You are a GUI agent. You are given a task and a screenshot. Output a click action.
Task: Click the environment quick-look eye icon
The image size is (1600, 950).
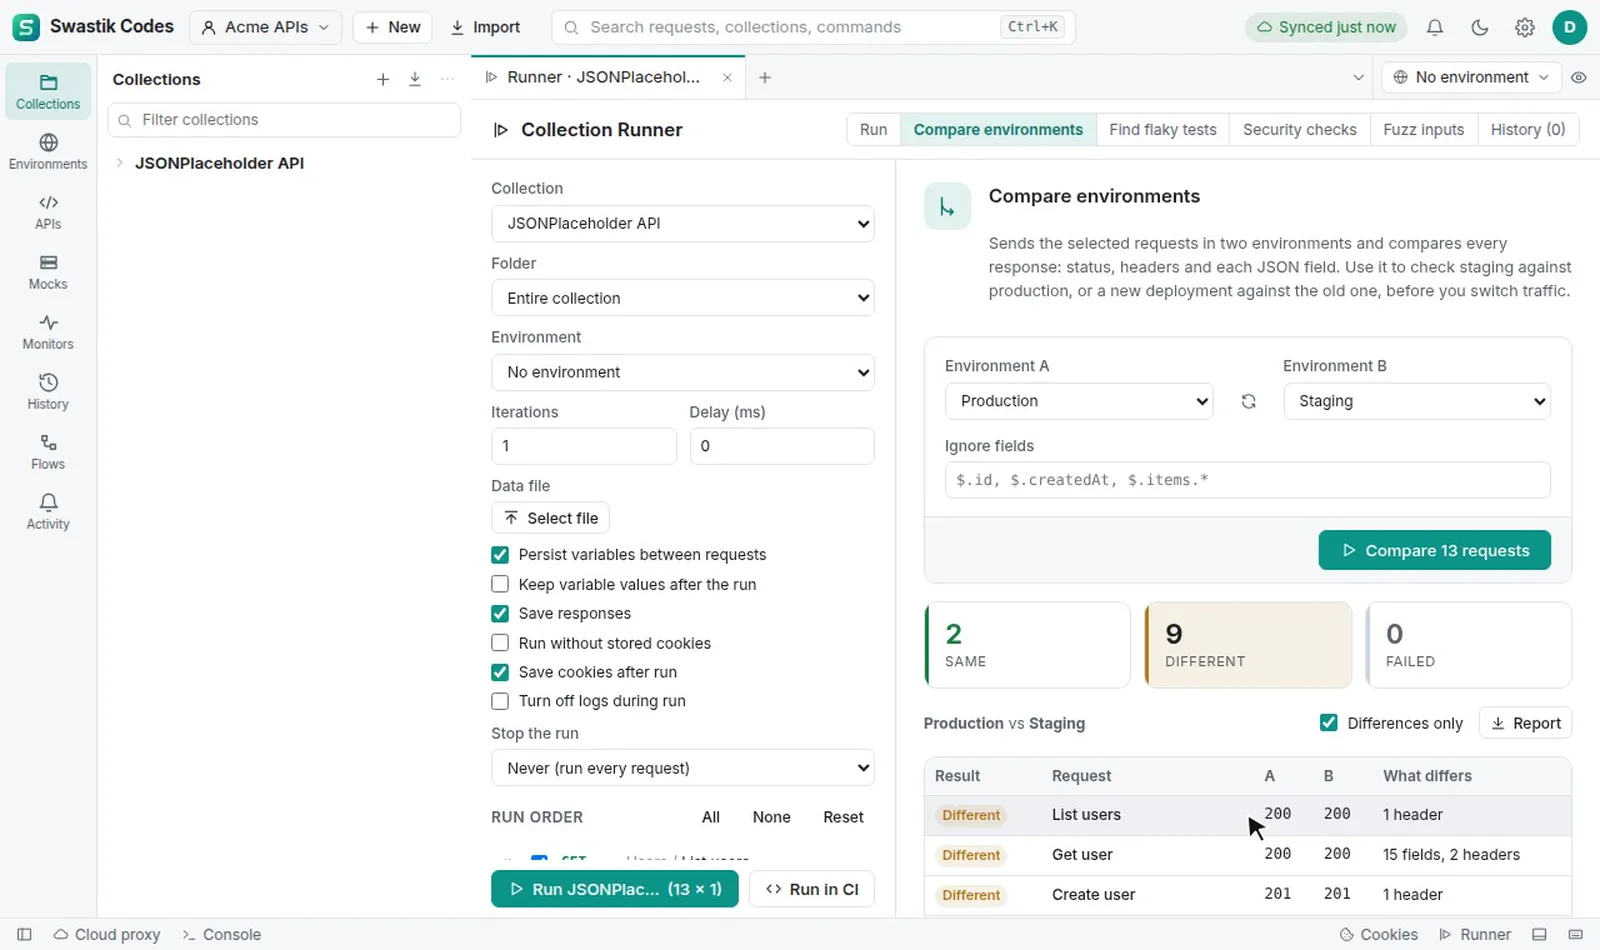coord(1579,77)
